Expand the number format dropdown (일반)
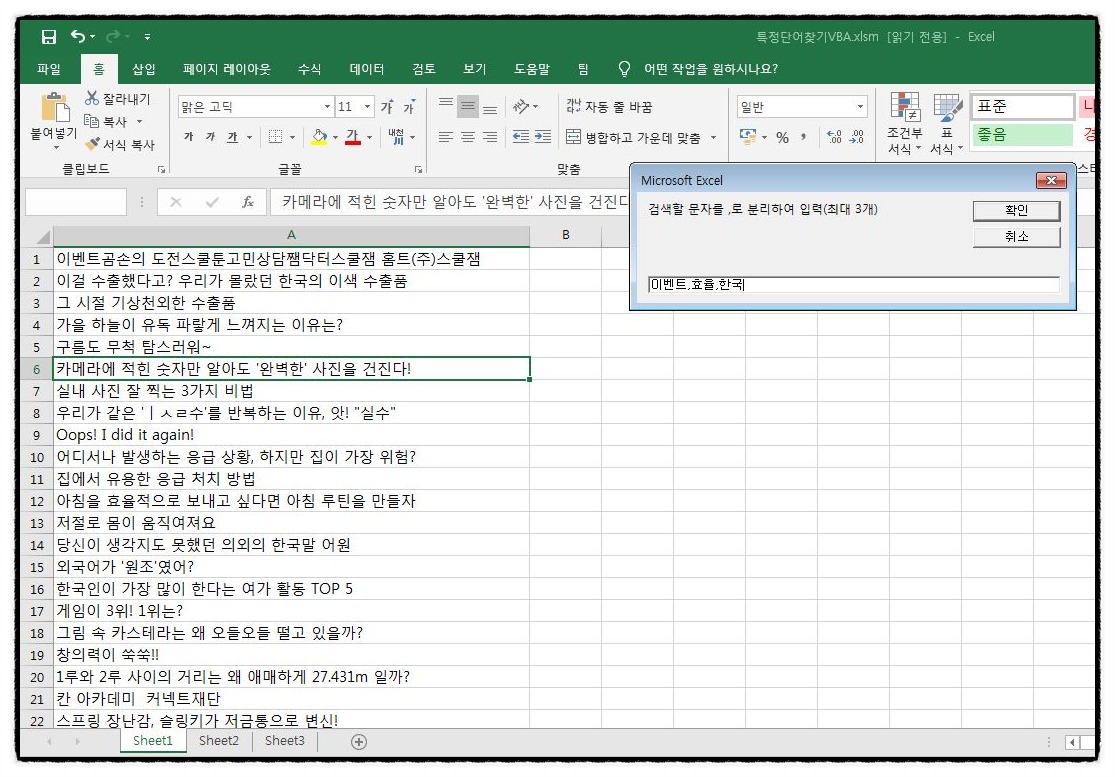This screenshot has height=777, width=1115. 860,107
